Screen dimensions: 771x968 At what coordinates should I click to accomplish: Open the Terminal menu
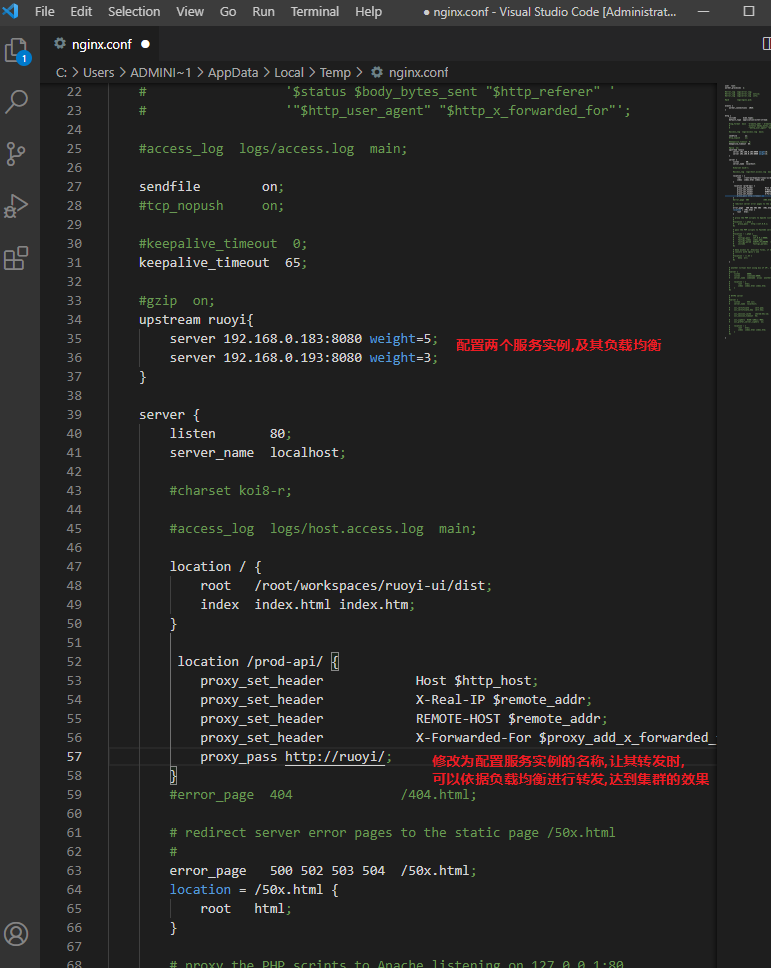pos(315,11)
